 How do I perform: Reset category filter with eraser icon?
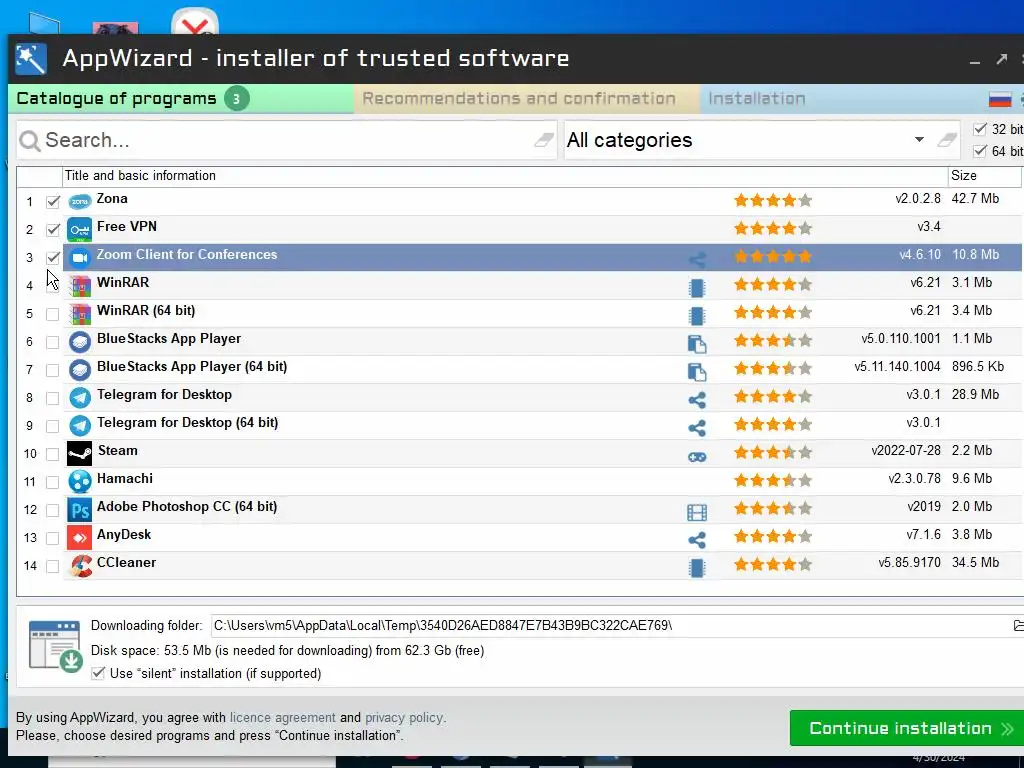[x=946, y=140]
